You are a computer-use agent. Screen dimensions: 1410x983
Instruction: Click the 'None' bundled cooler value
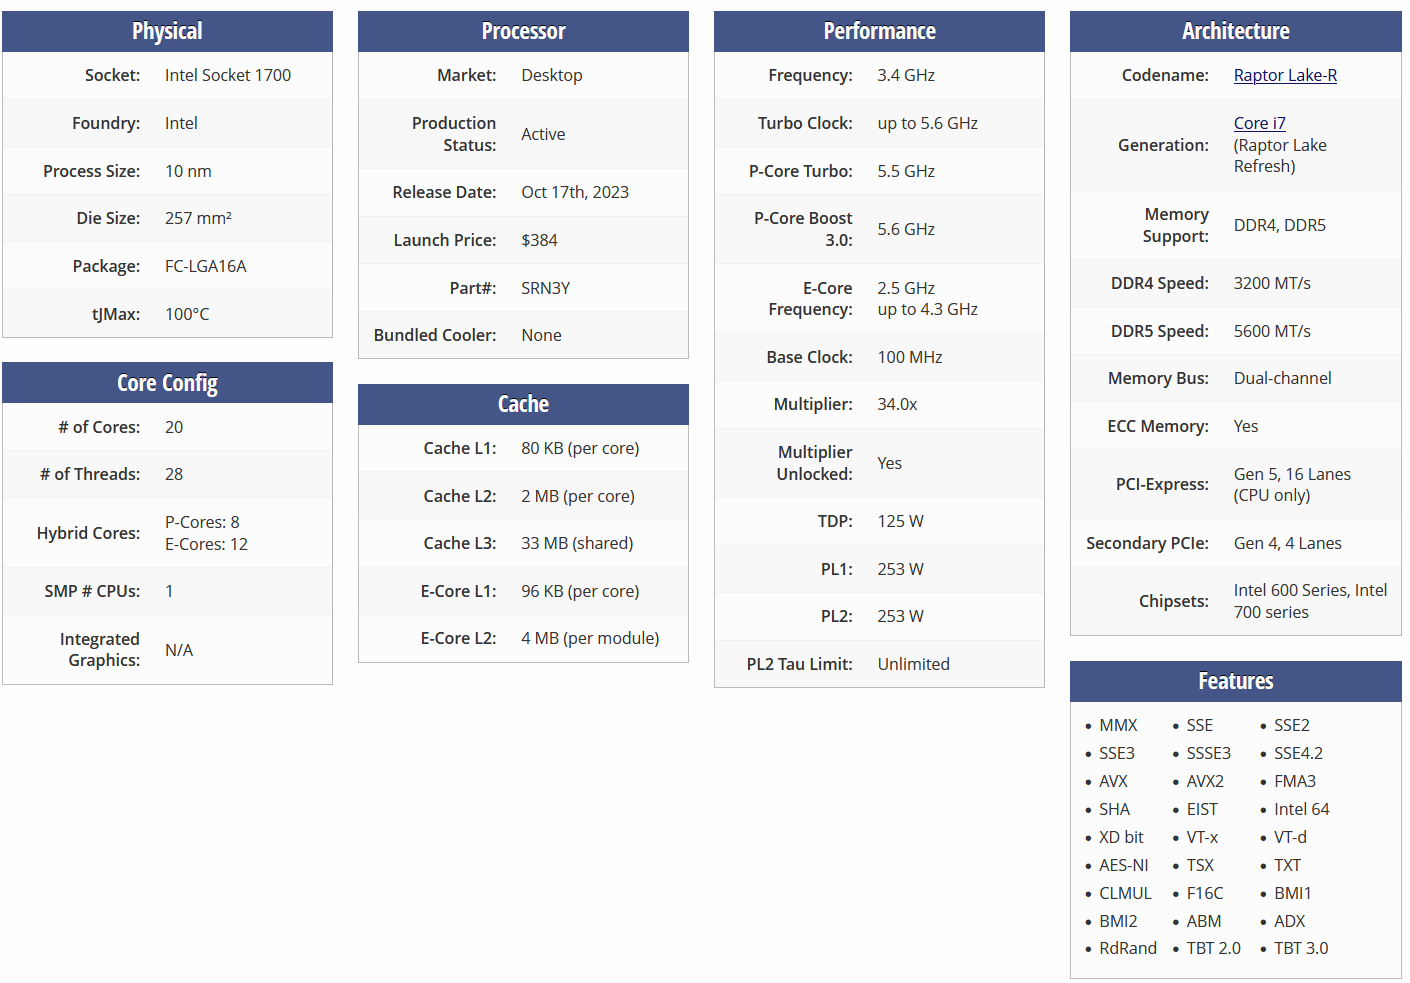(541, 335)
